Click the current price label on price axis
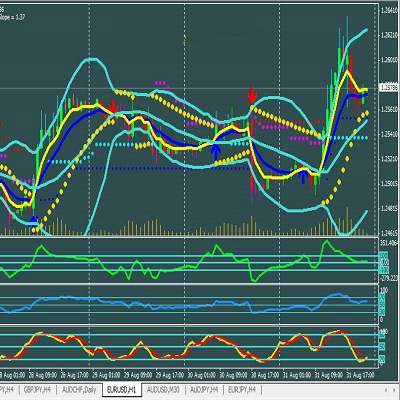 point(389,88)
